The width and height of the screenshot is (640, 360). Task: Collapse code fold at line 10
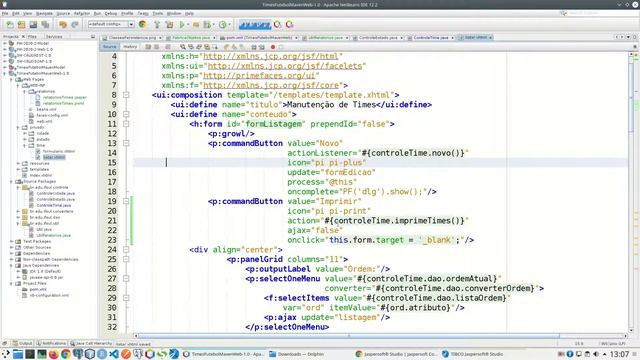coord(126,114)
